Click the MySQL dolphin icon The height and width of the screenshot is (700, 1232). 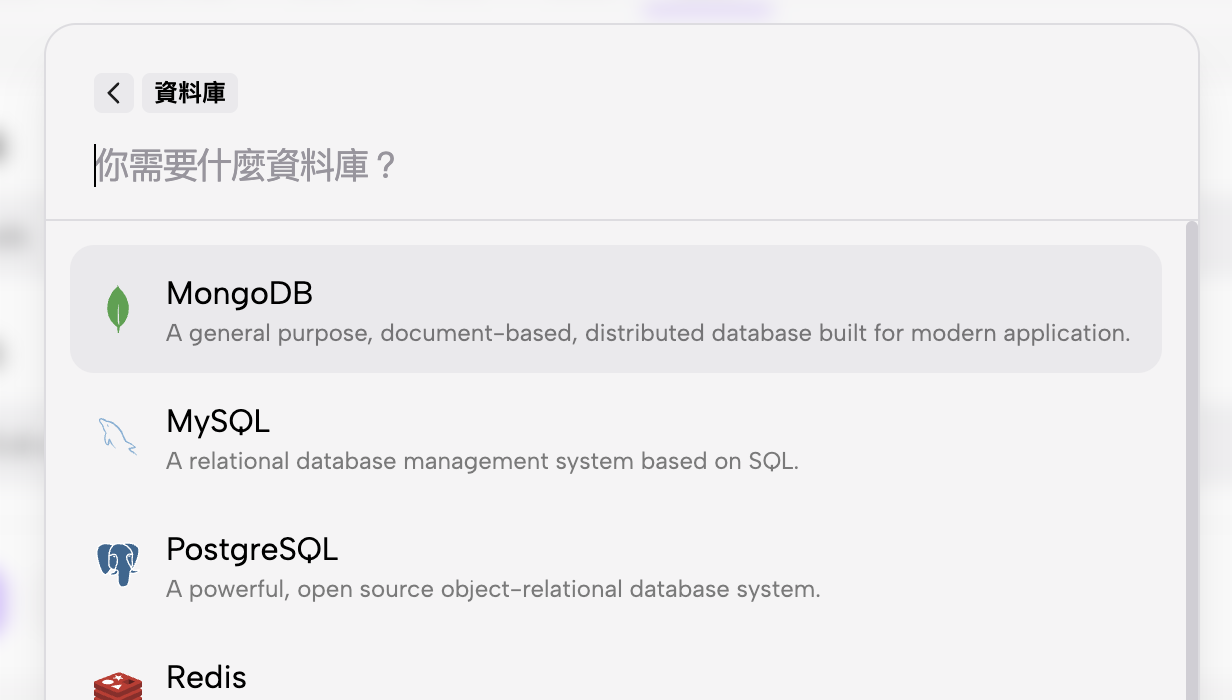[118, 437]
